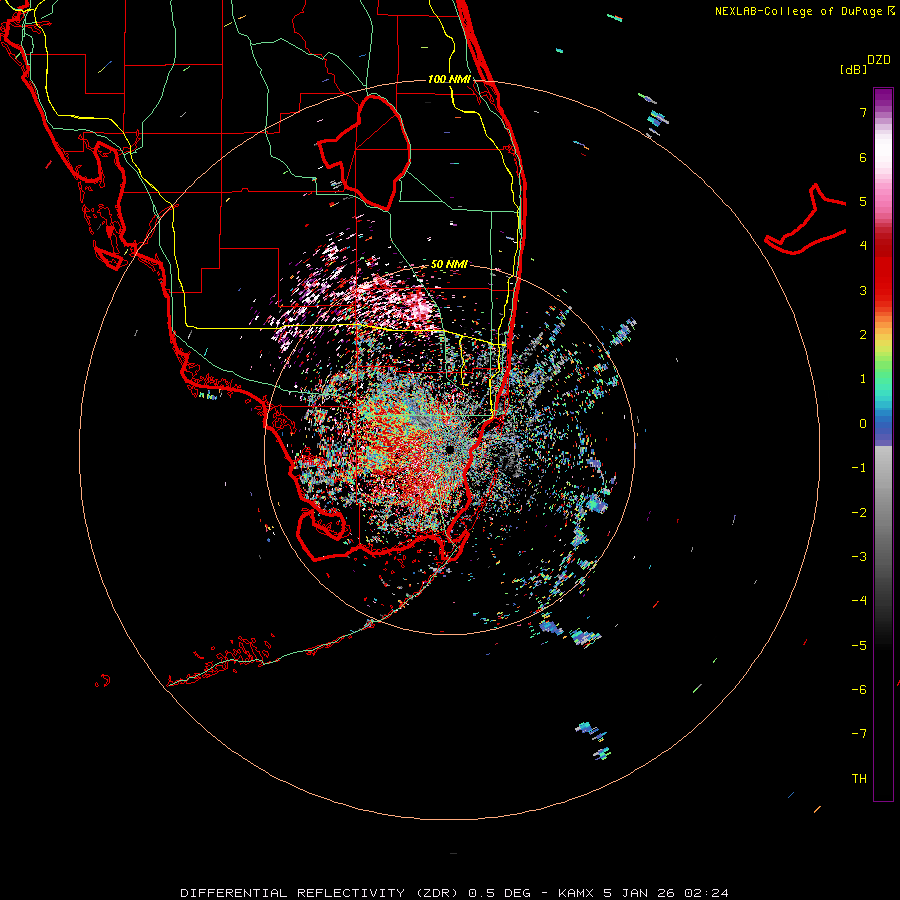Click the -4 value on the ZDR color scale
This screenshot has height=900, width=900.
pos(859,600)
